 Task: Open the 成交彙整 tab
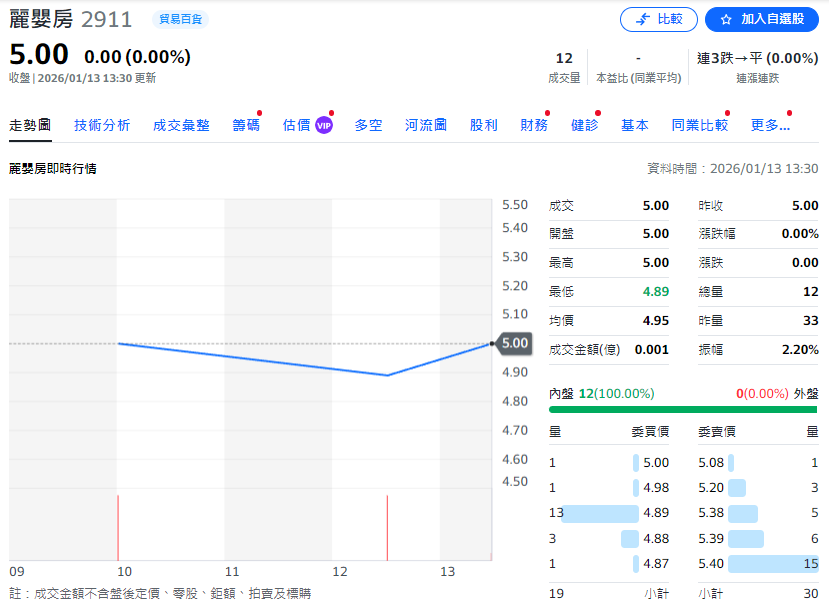coord(181,125)
